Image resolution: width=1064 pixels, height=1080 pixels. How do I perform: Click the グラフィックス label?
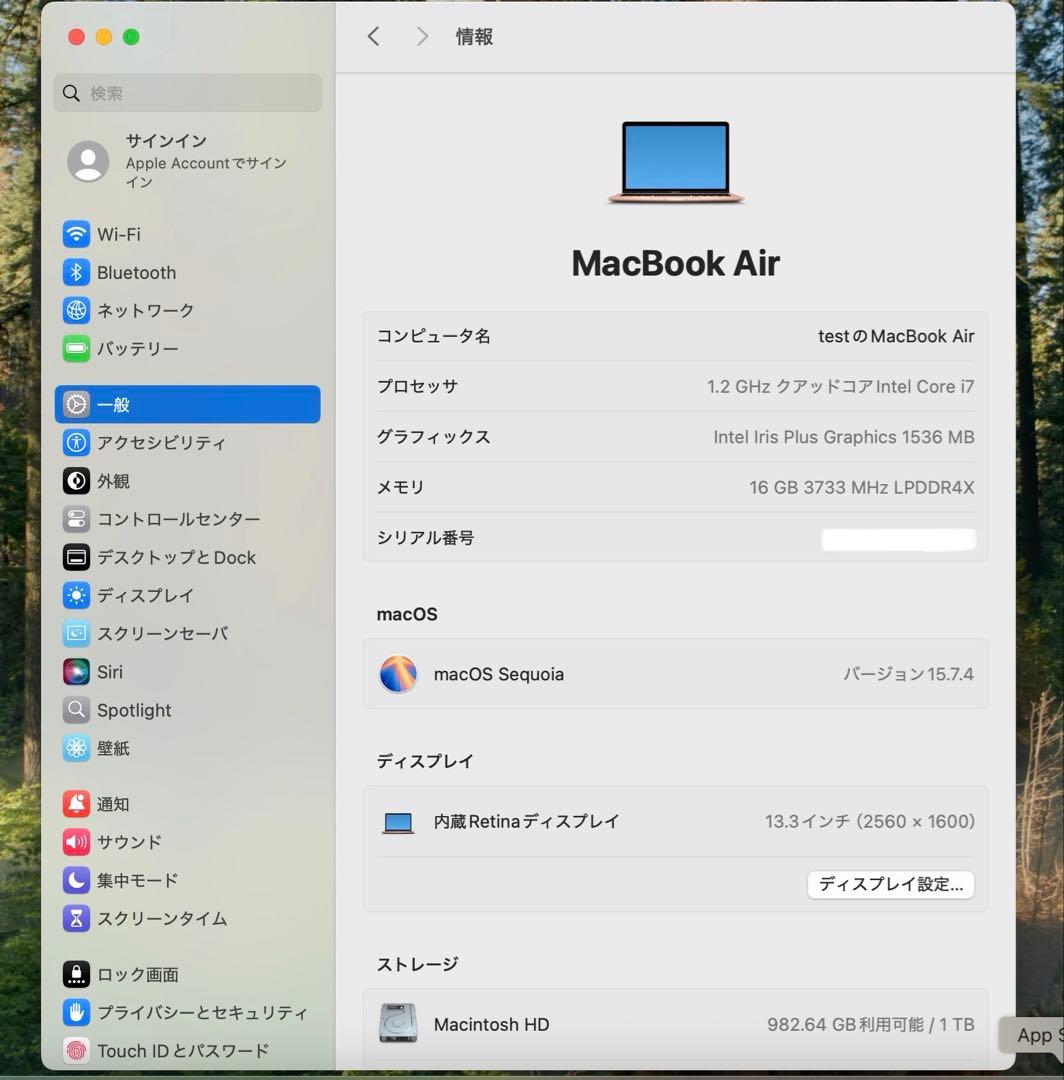pos(433,437)
